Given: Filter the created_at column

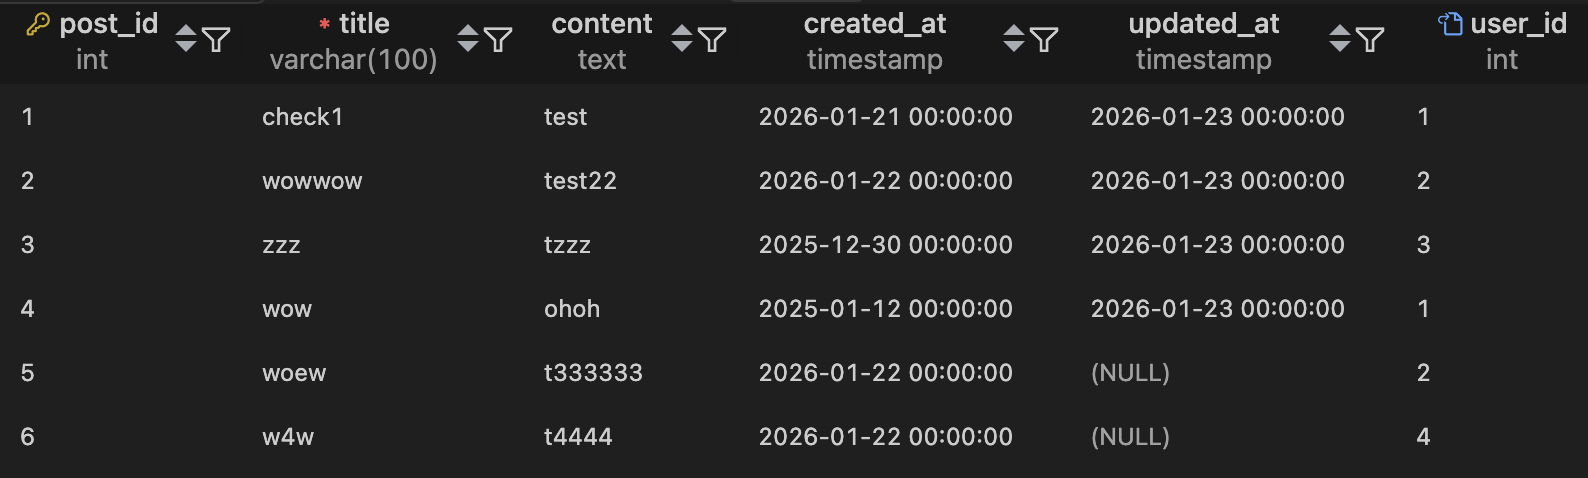Looking at the screenshot, I should 1044,39.
